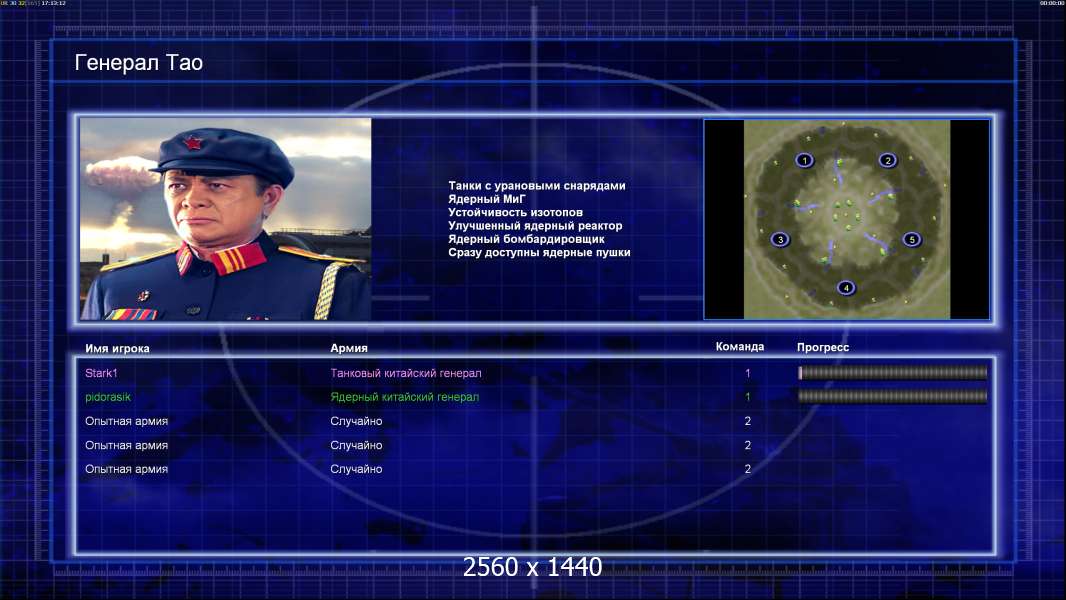Click the 'Генерал Тао' title

pyautogui.click(x=139, y=63)
